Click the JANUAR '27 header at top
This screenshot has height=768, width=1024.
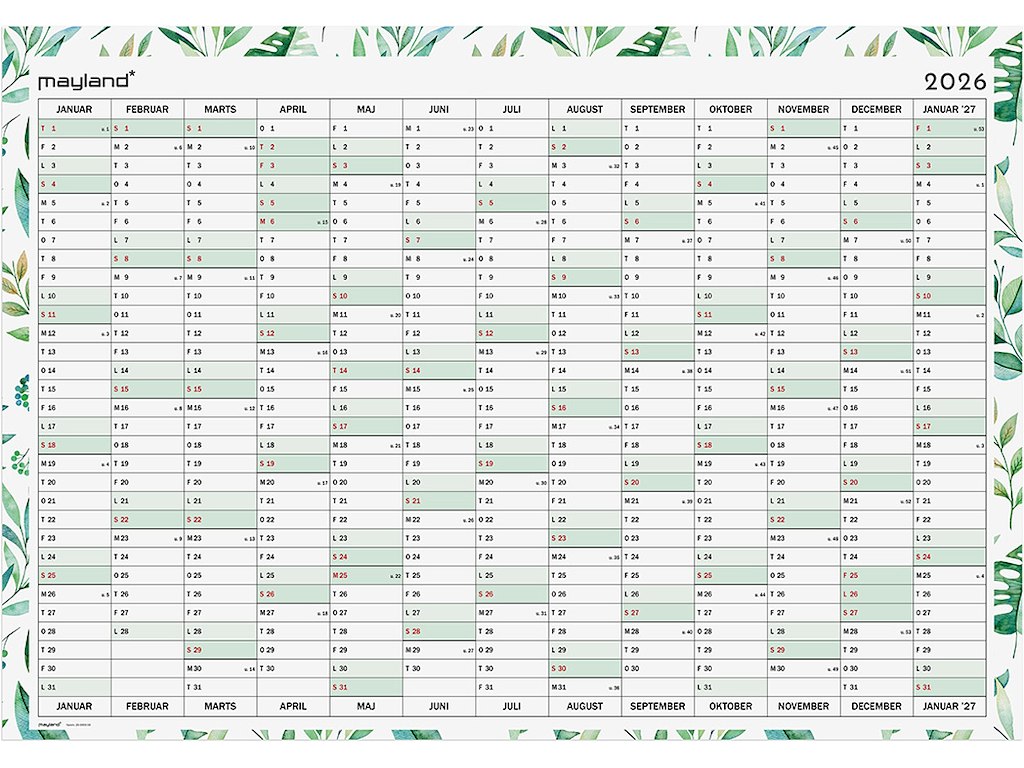(949, 109)
